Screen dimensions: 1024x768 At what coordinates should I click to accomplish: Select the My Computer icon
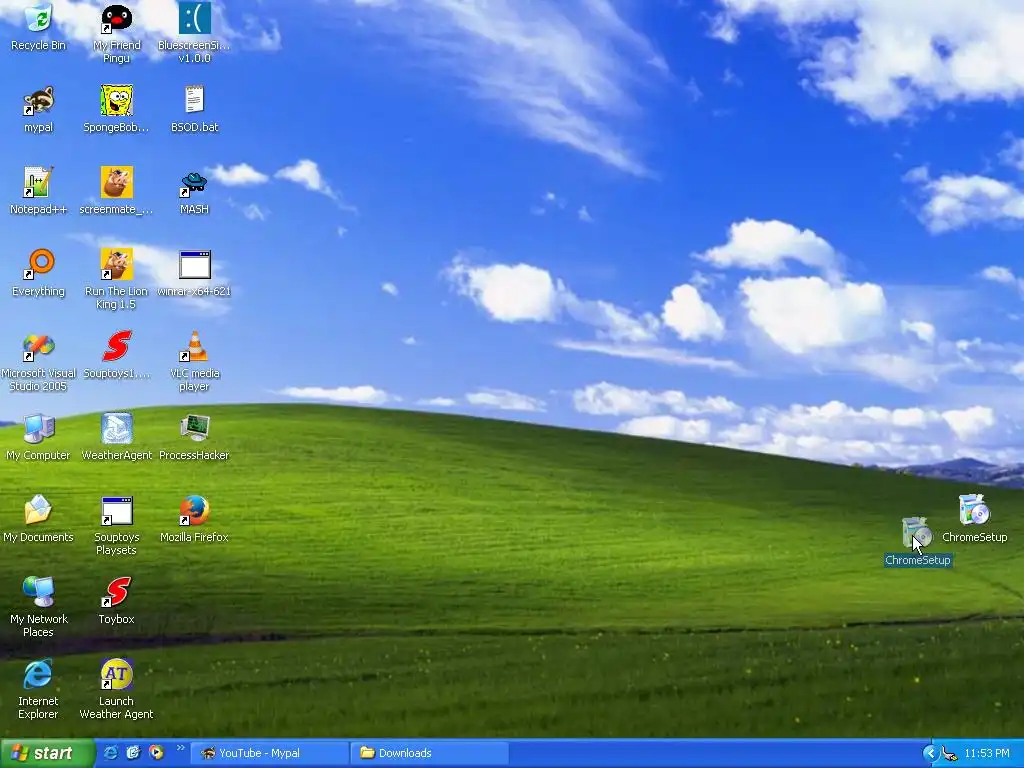(x=39, y=437)
